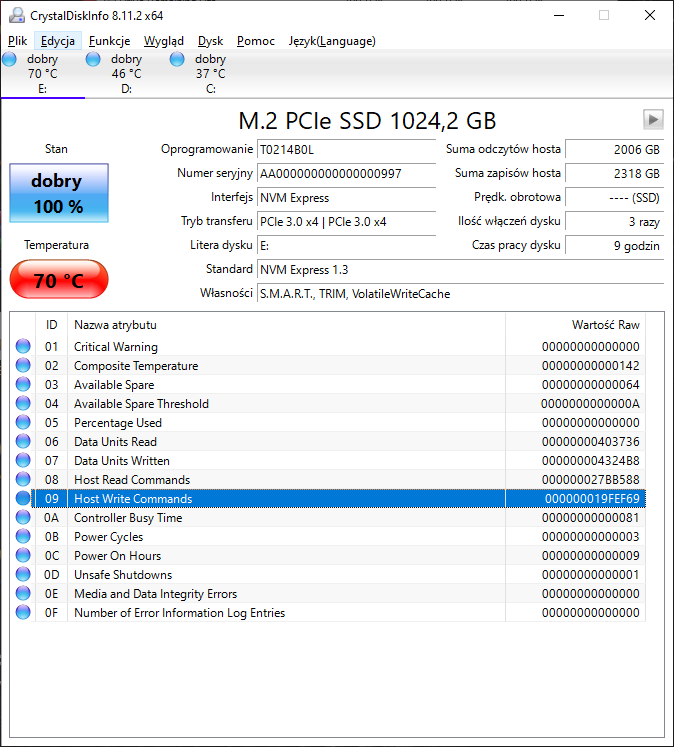Image resolution: width=674 pixels, height=747 pixels.
Task: Click raw value 00000000000081
Action: coord(591,518)
